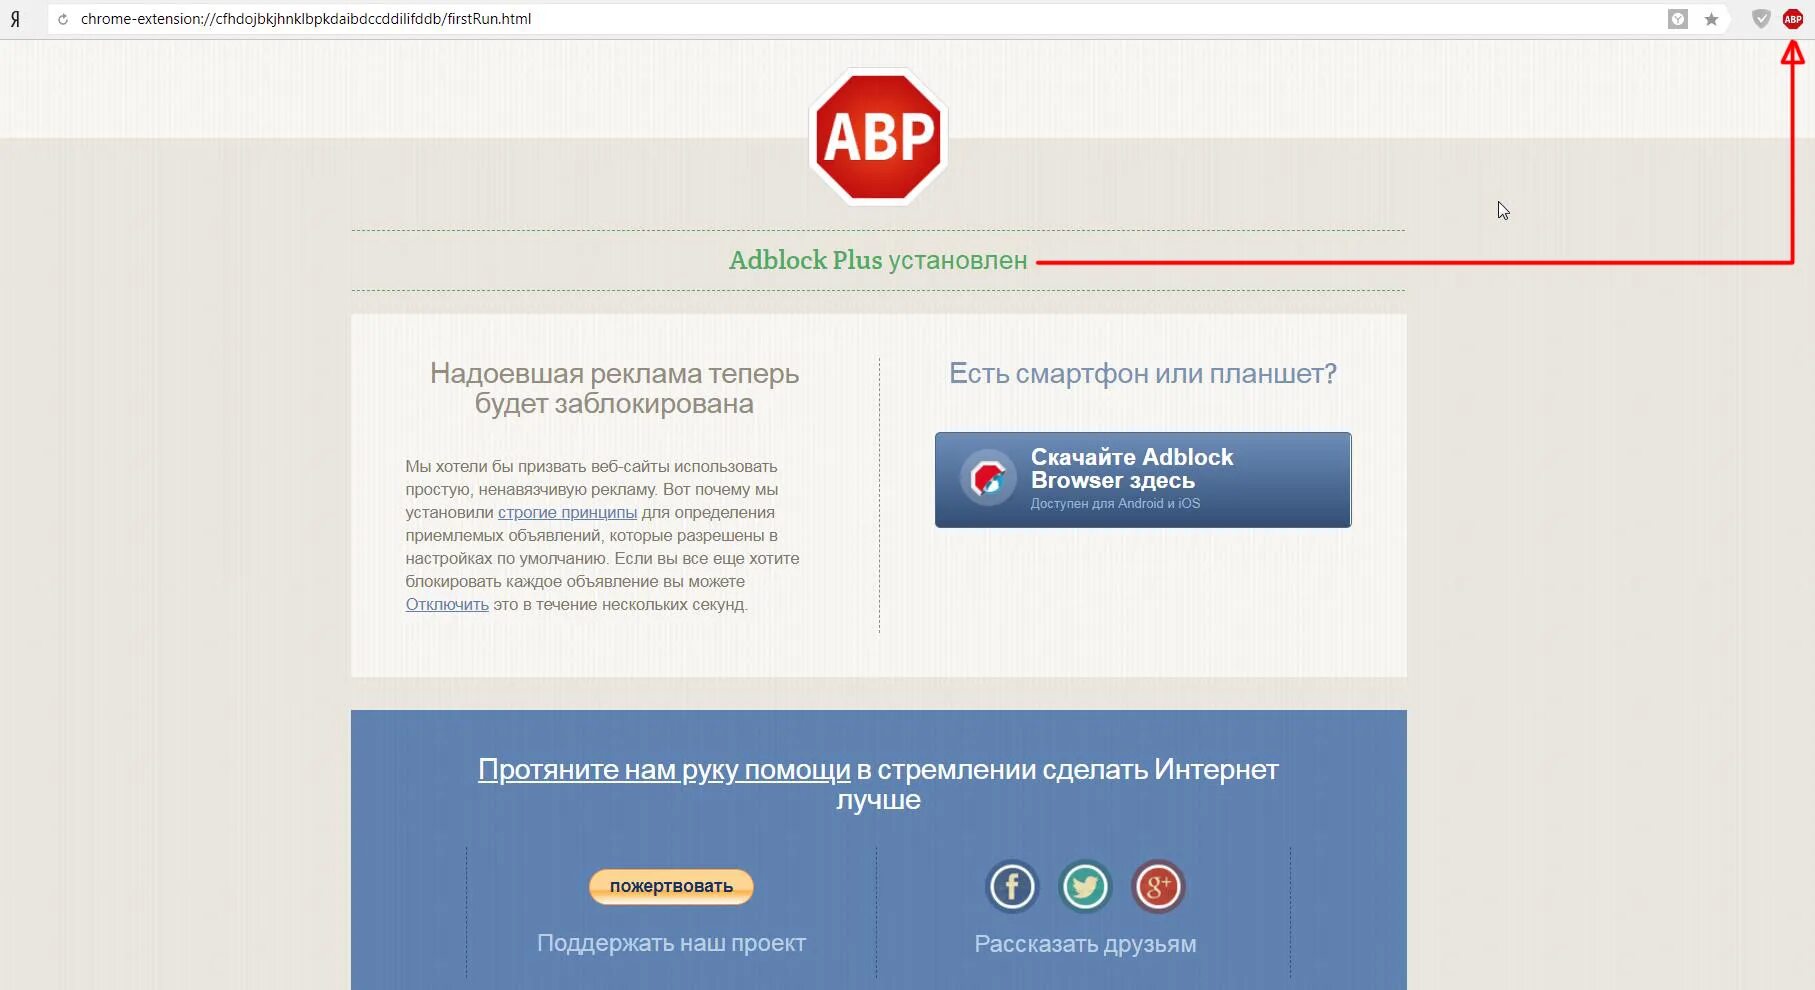Viewport: 1815px width, 990px height.
Task: Click the "Adblock Plus установлен" heading
Action: click(x=878, y=260)
